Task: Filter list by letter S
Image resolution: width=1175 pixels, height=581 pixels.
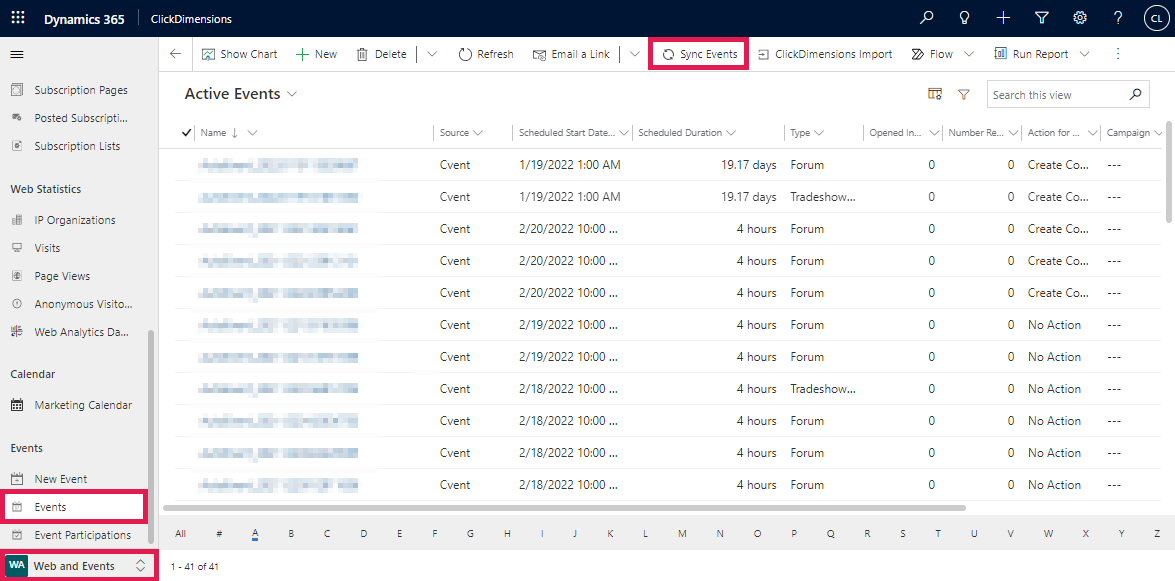Action: tap(902, 534)
